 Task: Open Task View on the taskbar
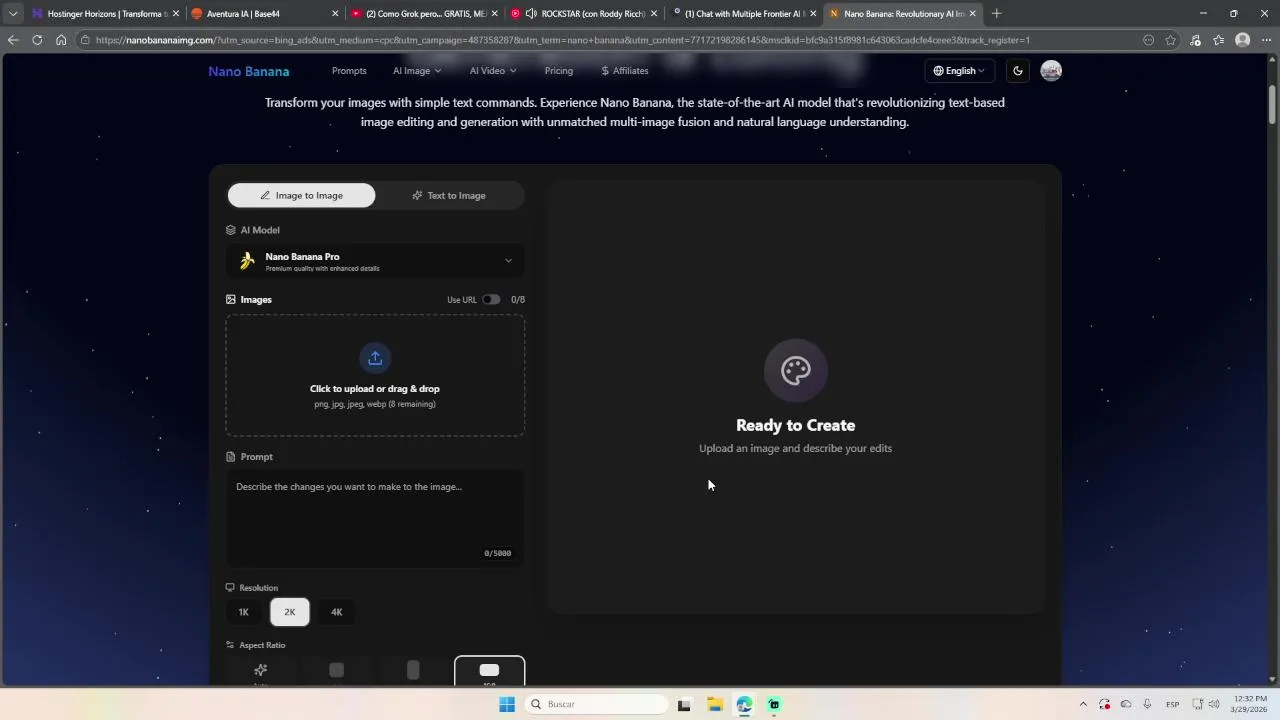point(684,704)
